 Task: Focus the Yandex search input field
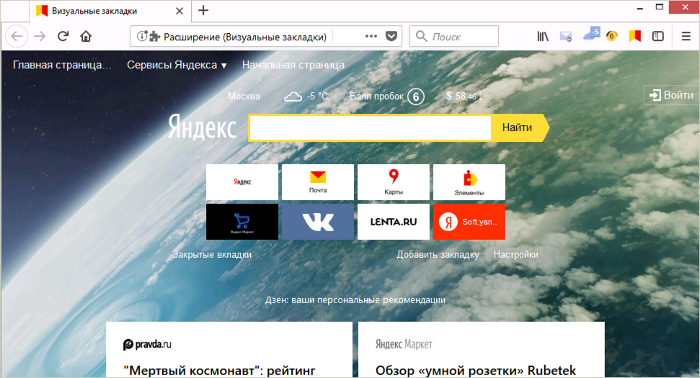[370, 128]
